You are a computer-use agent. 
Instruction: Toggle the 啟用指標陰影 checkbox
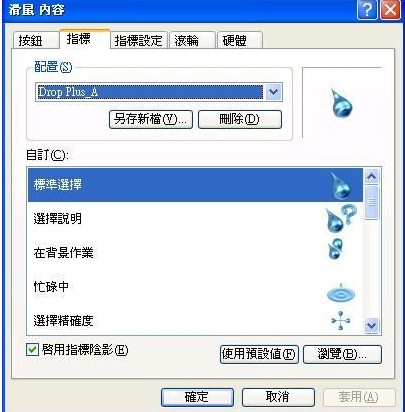tap(32, 350)
